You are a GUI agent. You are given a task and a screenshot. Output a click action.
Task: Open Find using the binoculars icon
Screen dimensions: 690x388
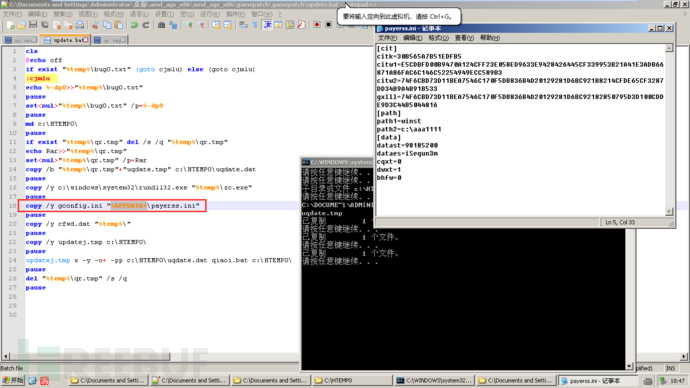pyautogui.click(x=161, y=25)
